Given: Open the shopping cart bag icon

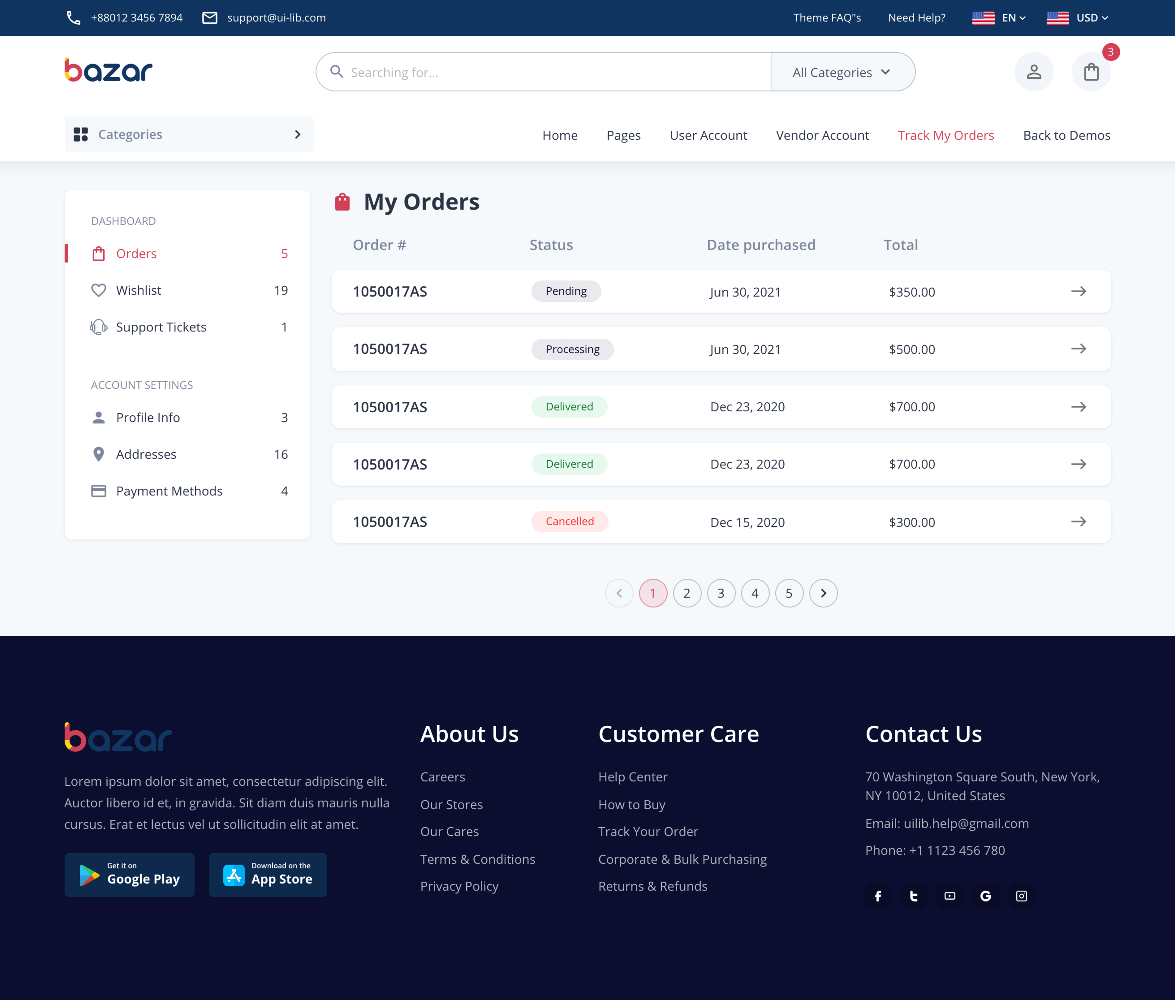Looking at the screenshot, I should (1091, 72).
